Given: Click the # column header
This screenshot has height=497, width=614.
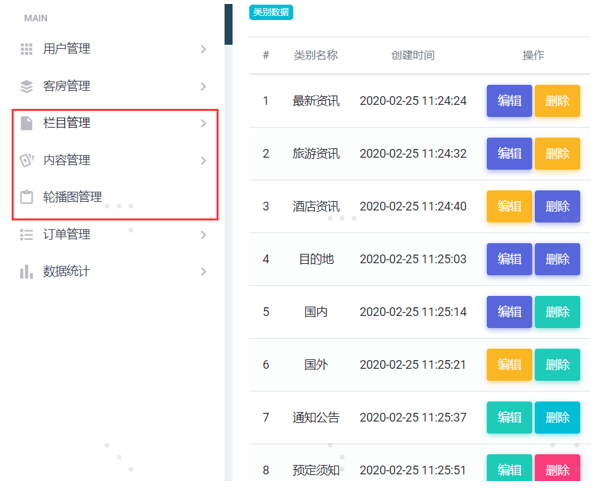Looking at the screenshot, I should coord(266,55).
